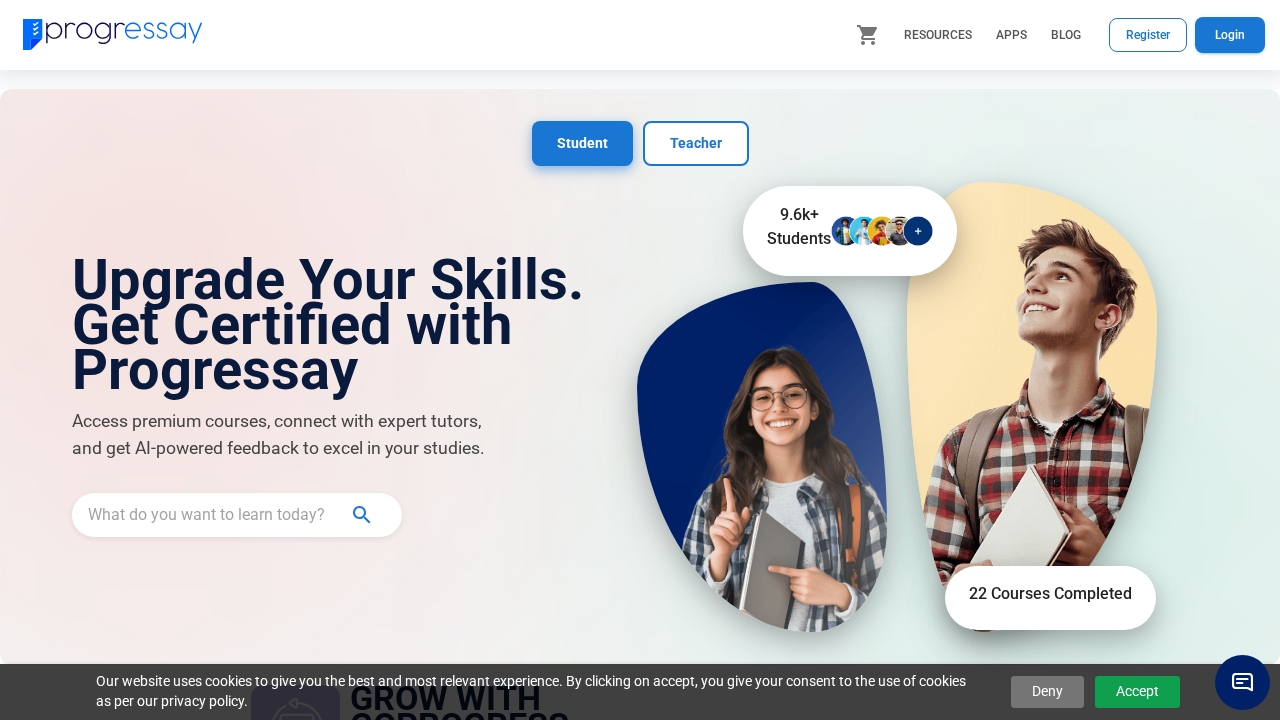Deny the cookie consent

click(x=1047, y=691)
